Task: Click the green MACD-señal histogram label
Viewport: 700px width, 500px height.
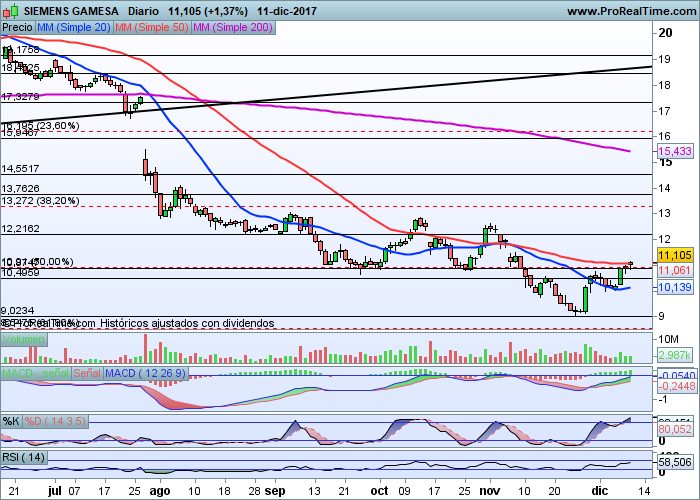Action: coord(34,373)
